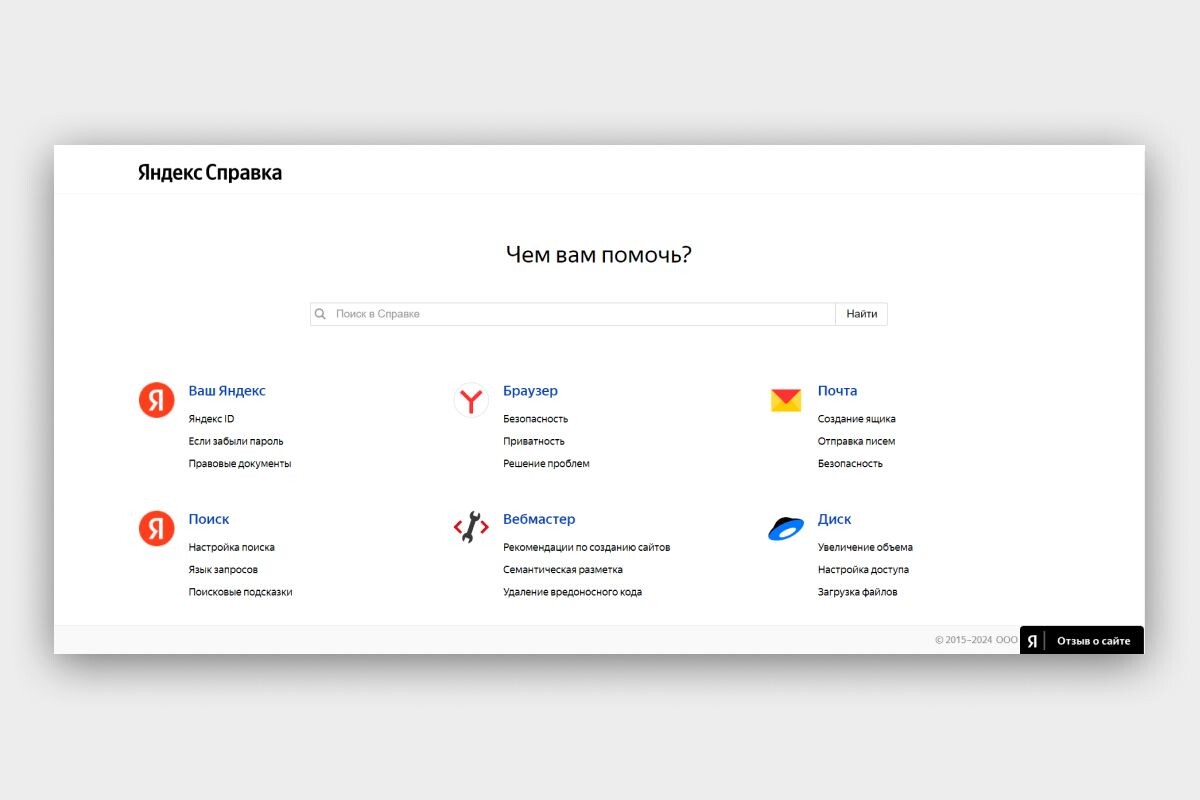The width and height of the screenshot is (1200, 800).
Task: Open Удаление вредоносного кода link
Action: 572,592
